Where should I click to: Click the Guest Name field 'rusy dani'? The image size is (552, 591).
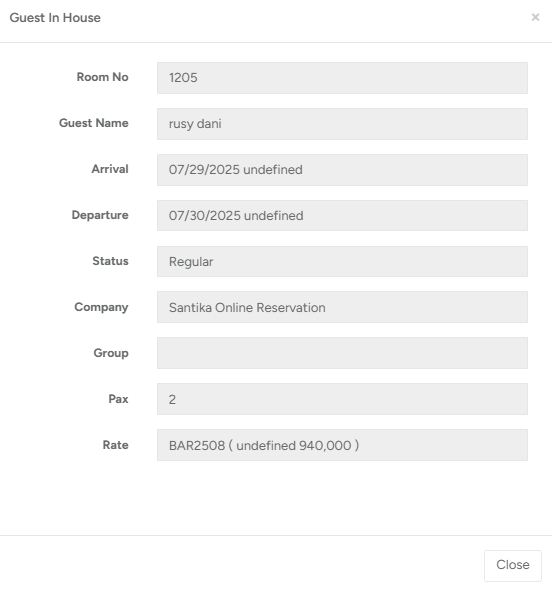point(342,124)
